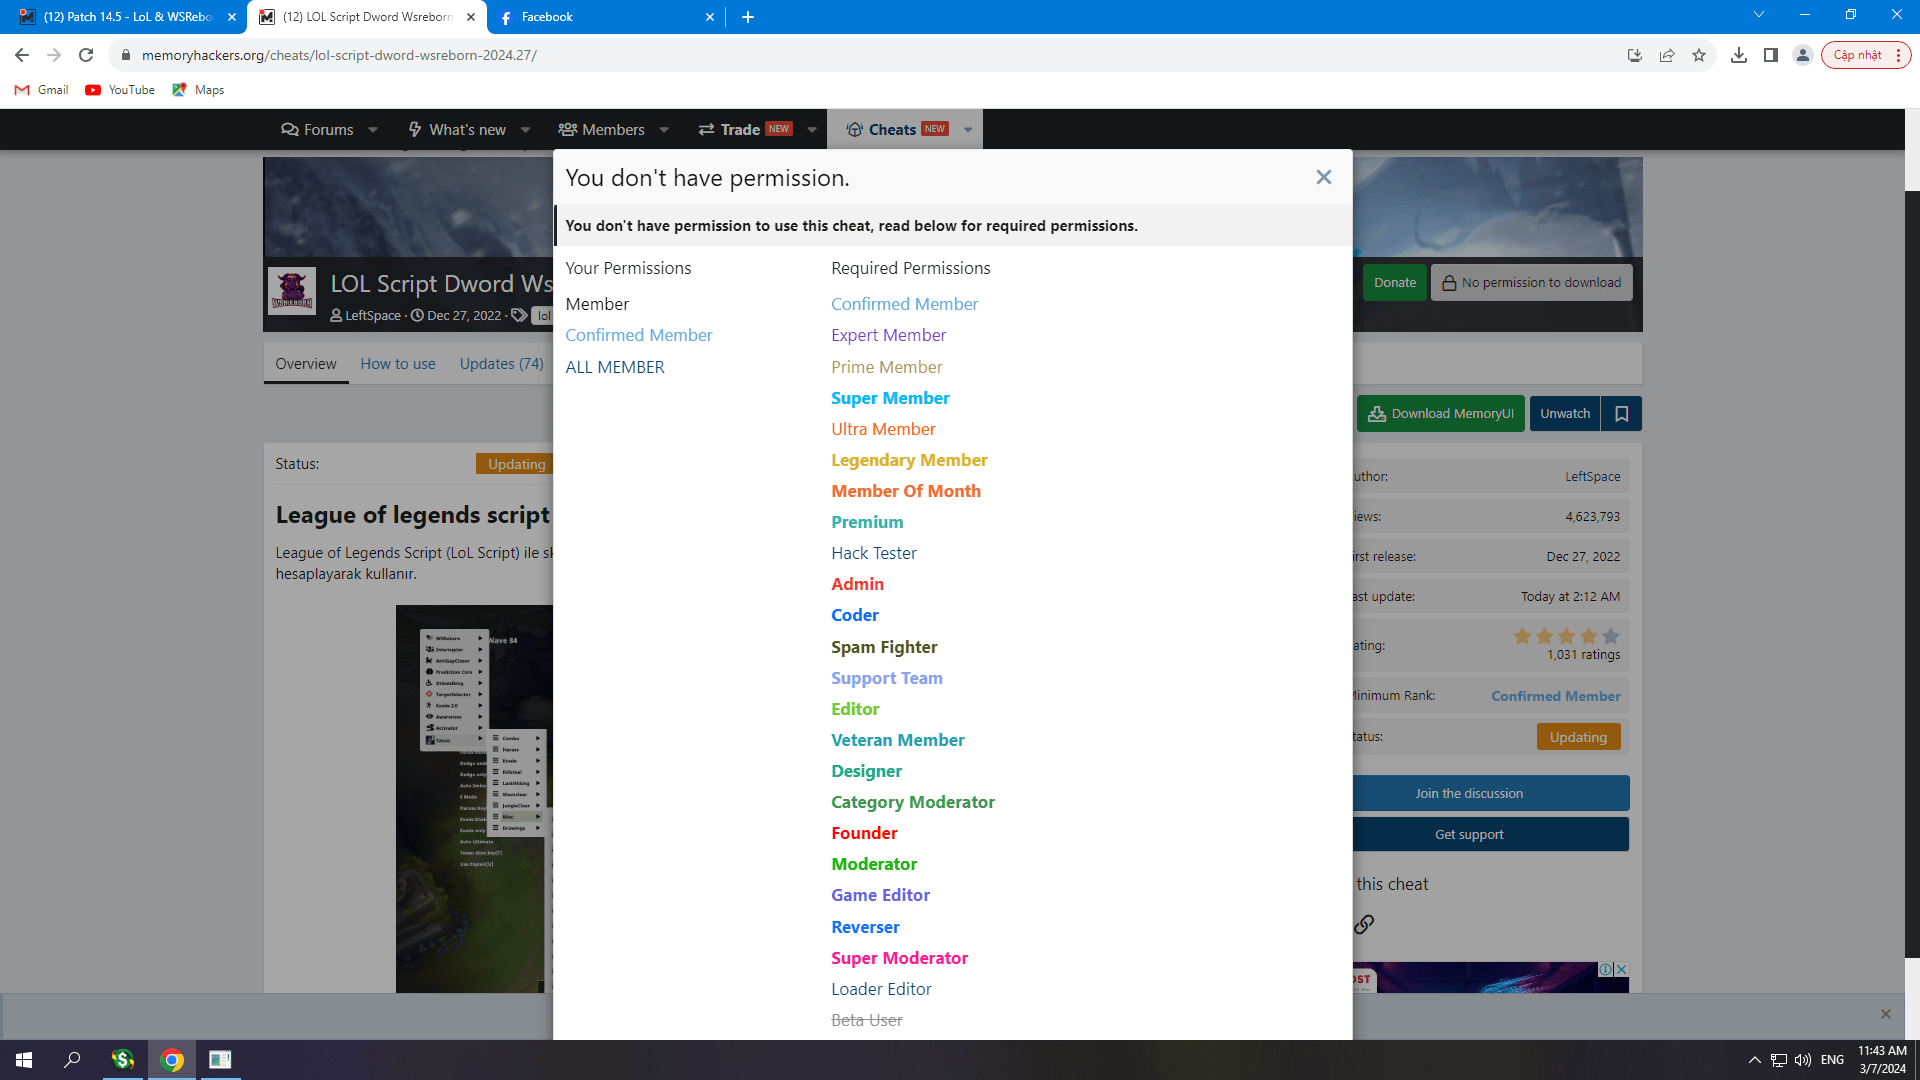Image resolution: width=1920 pixels, height=1080 pixels.
Task: Click No permission to download button
Action: point(1532,283)
